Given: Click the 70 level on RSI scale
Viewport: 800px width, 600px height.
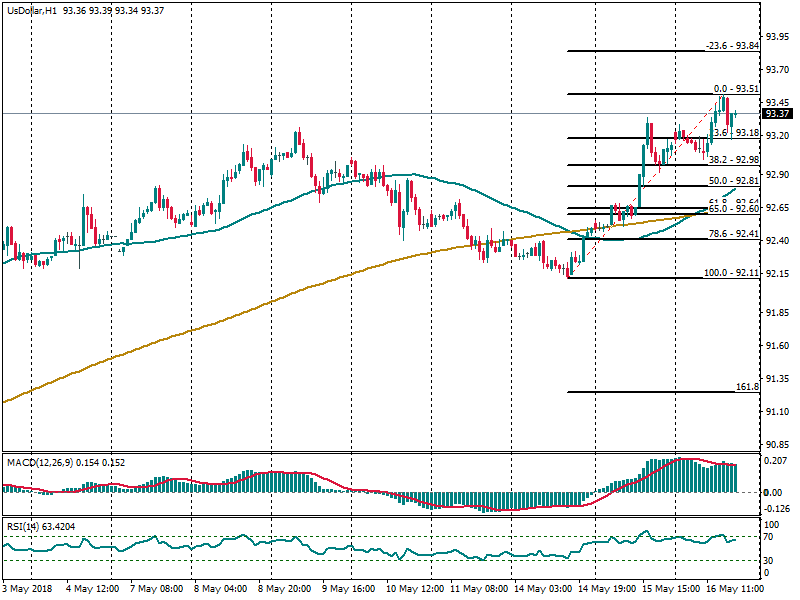Looking at the screenshot, I should pyautogui.click(x=770, y=537).
